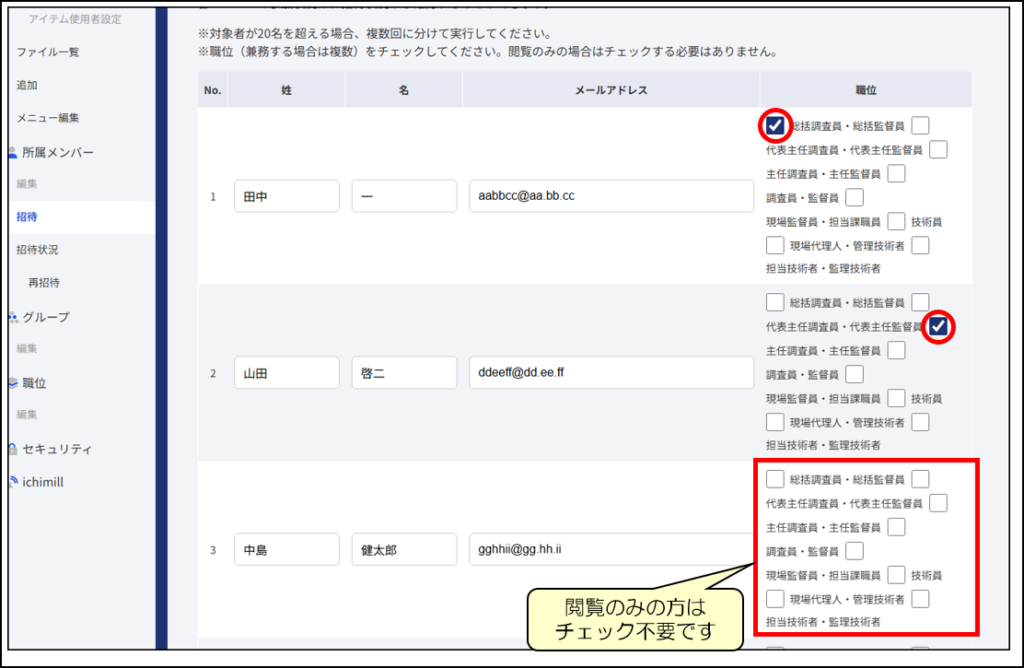Toggle checkbox on 主任調査員・主任監督員 line in 中島 row
The width and height of the screenshot is (1024, 668).
[x=897, y=528]
